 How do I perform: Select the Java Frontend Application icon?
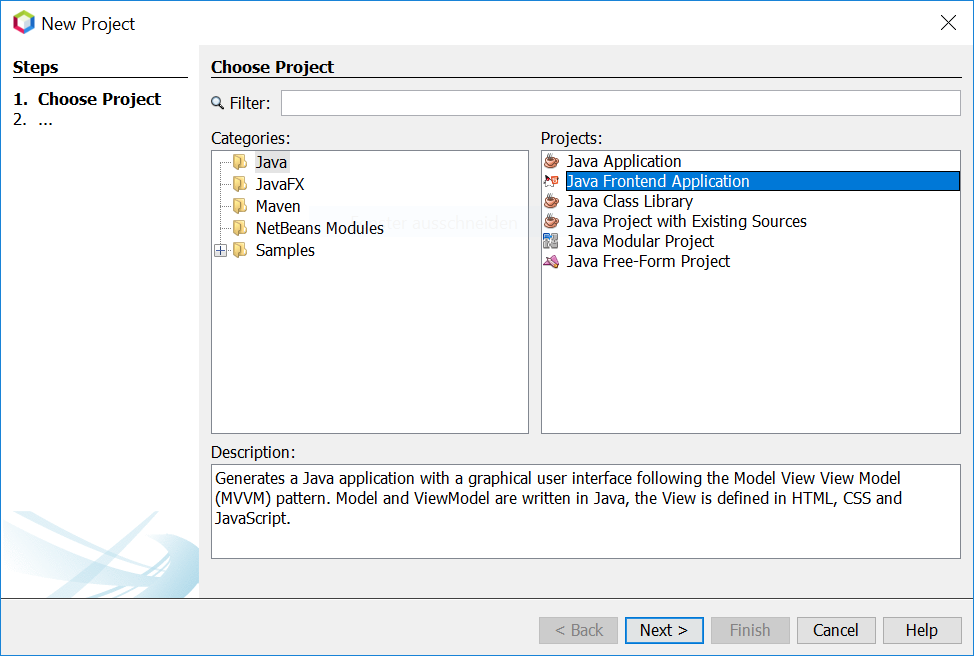coord(551,181)
